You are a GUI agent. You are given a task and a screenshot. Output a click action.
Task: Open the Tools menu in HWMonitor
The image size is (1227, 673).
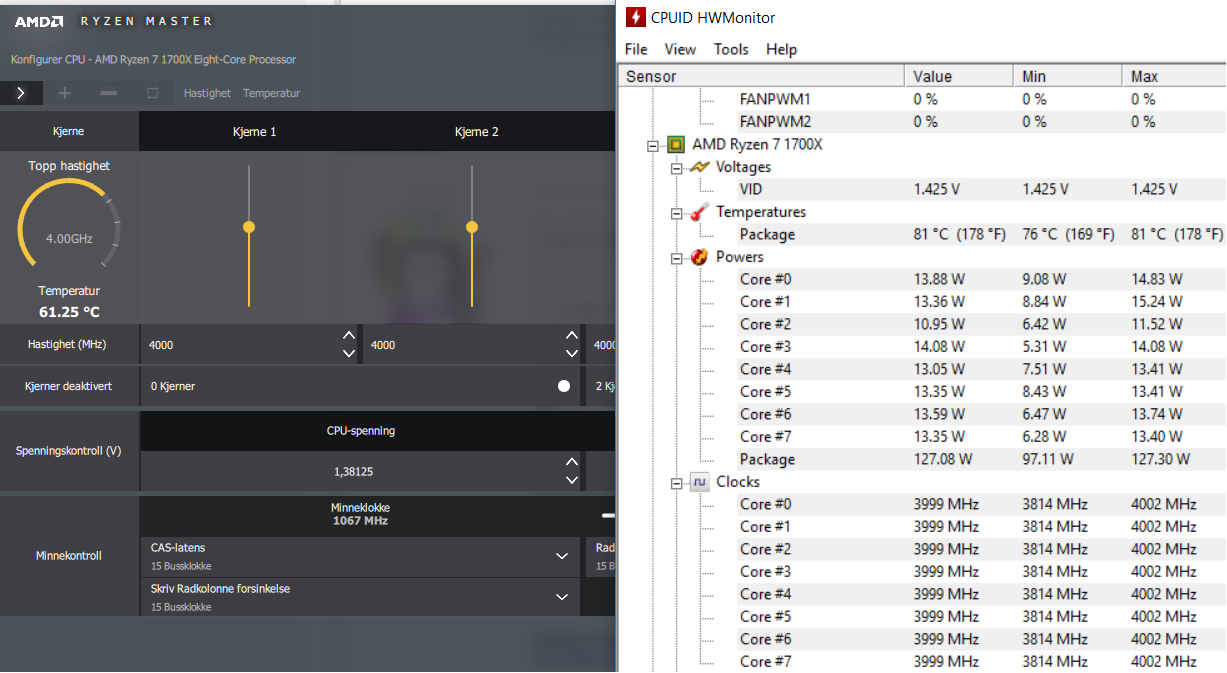coord(731,49)
